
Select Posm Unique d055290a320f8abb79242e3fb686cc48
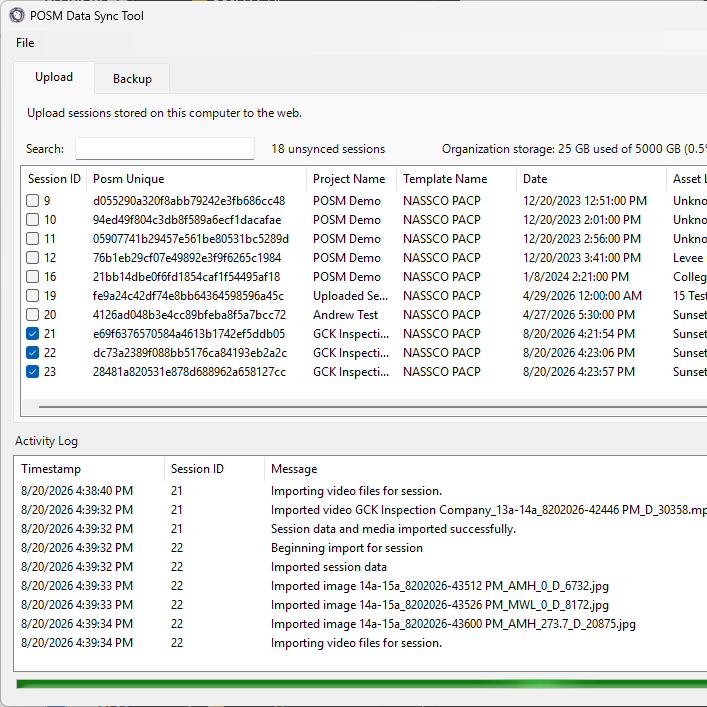pyautogui.click(x=189, y=201)
